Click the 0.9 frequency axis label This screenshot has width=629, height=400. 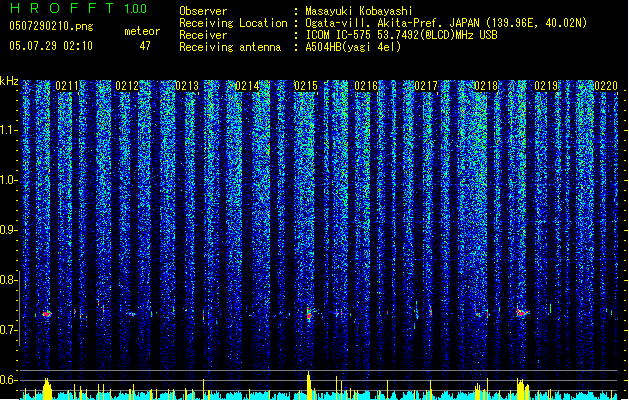(8, 230)
